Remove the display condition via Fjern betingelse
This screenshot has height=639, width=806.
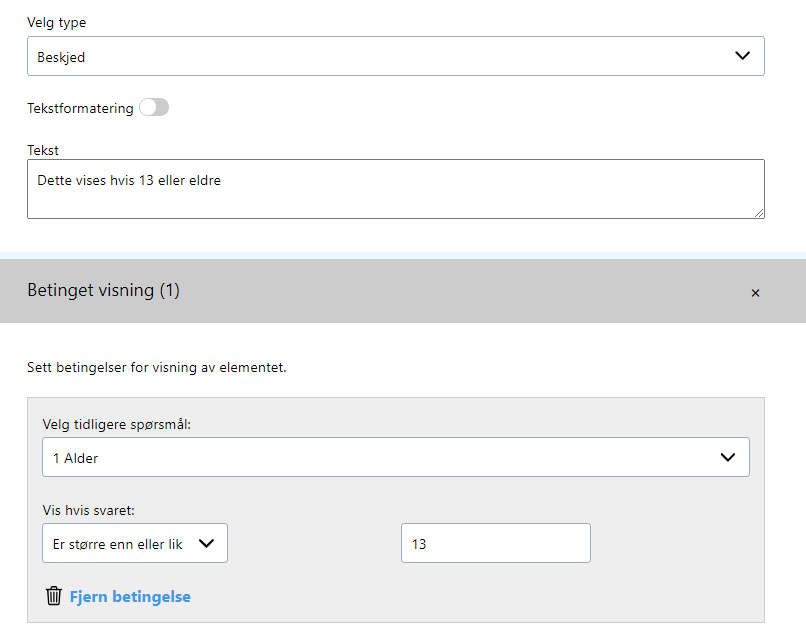click(130, 595)
